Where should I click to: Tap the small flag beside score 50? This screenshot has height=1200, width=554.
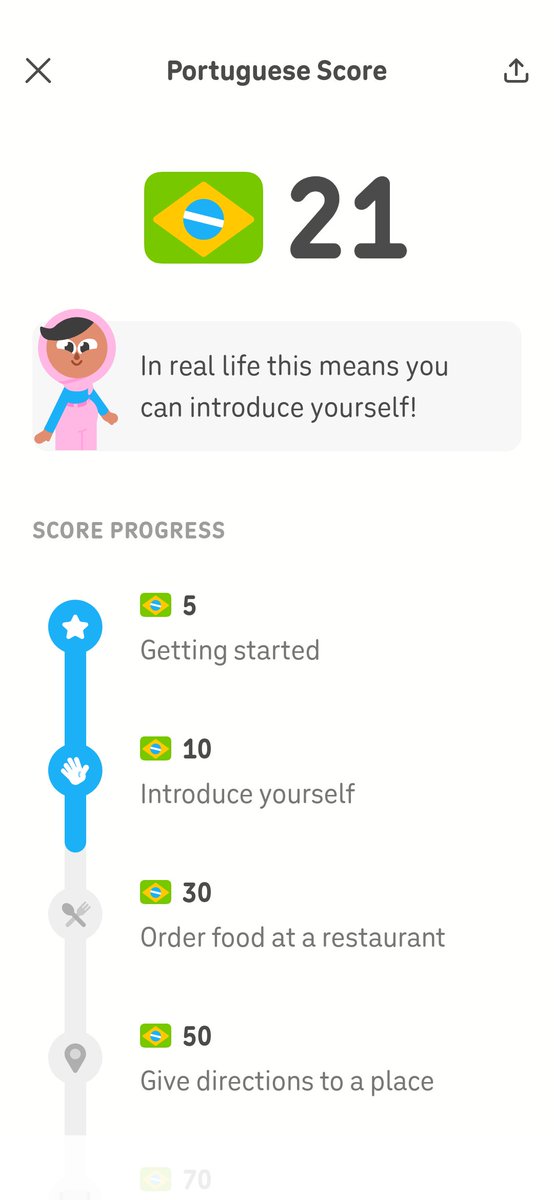click(156, 1036)
